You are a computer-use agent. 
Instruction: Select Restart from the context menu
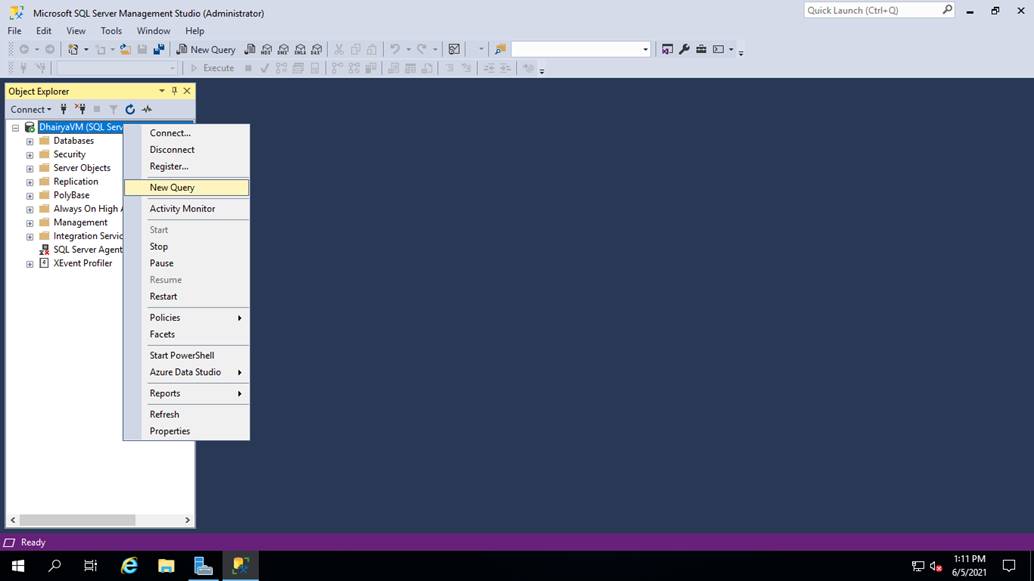163,296
